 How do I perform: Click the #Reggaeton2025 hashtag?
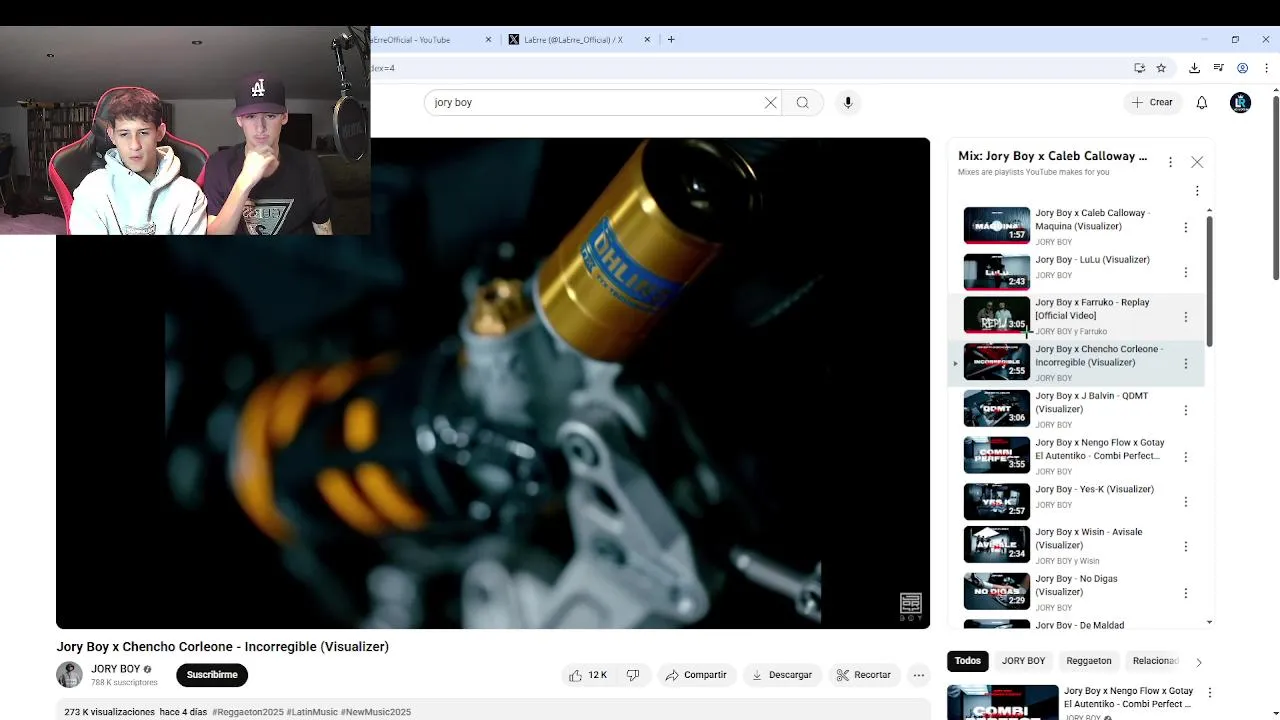pos(248,712)
